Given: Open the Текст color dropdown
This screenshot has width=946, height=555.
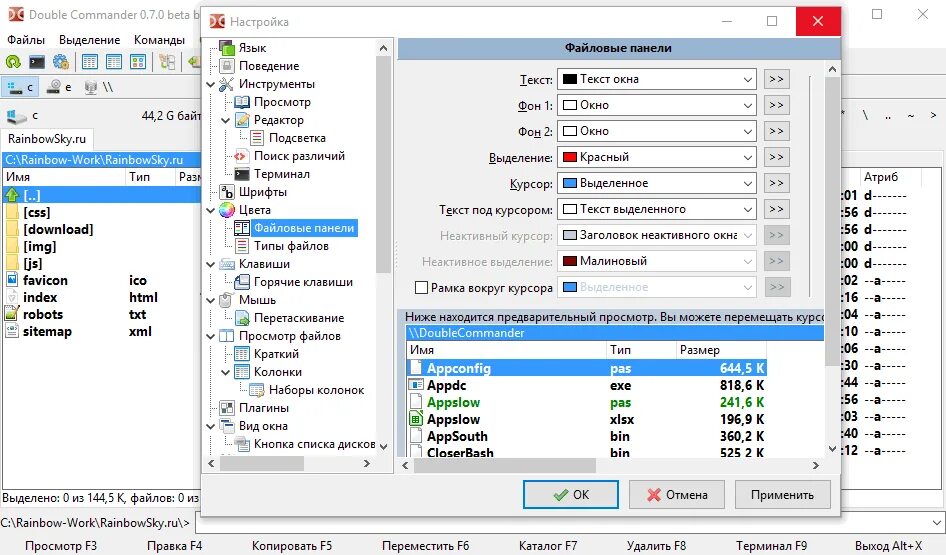Looking at the screenshot, I should pyautogui.click(x=656, y=79).
